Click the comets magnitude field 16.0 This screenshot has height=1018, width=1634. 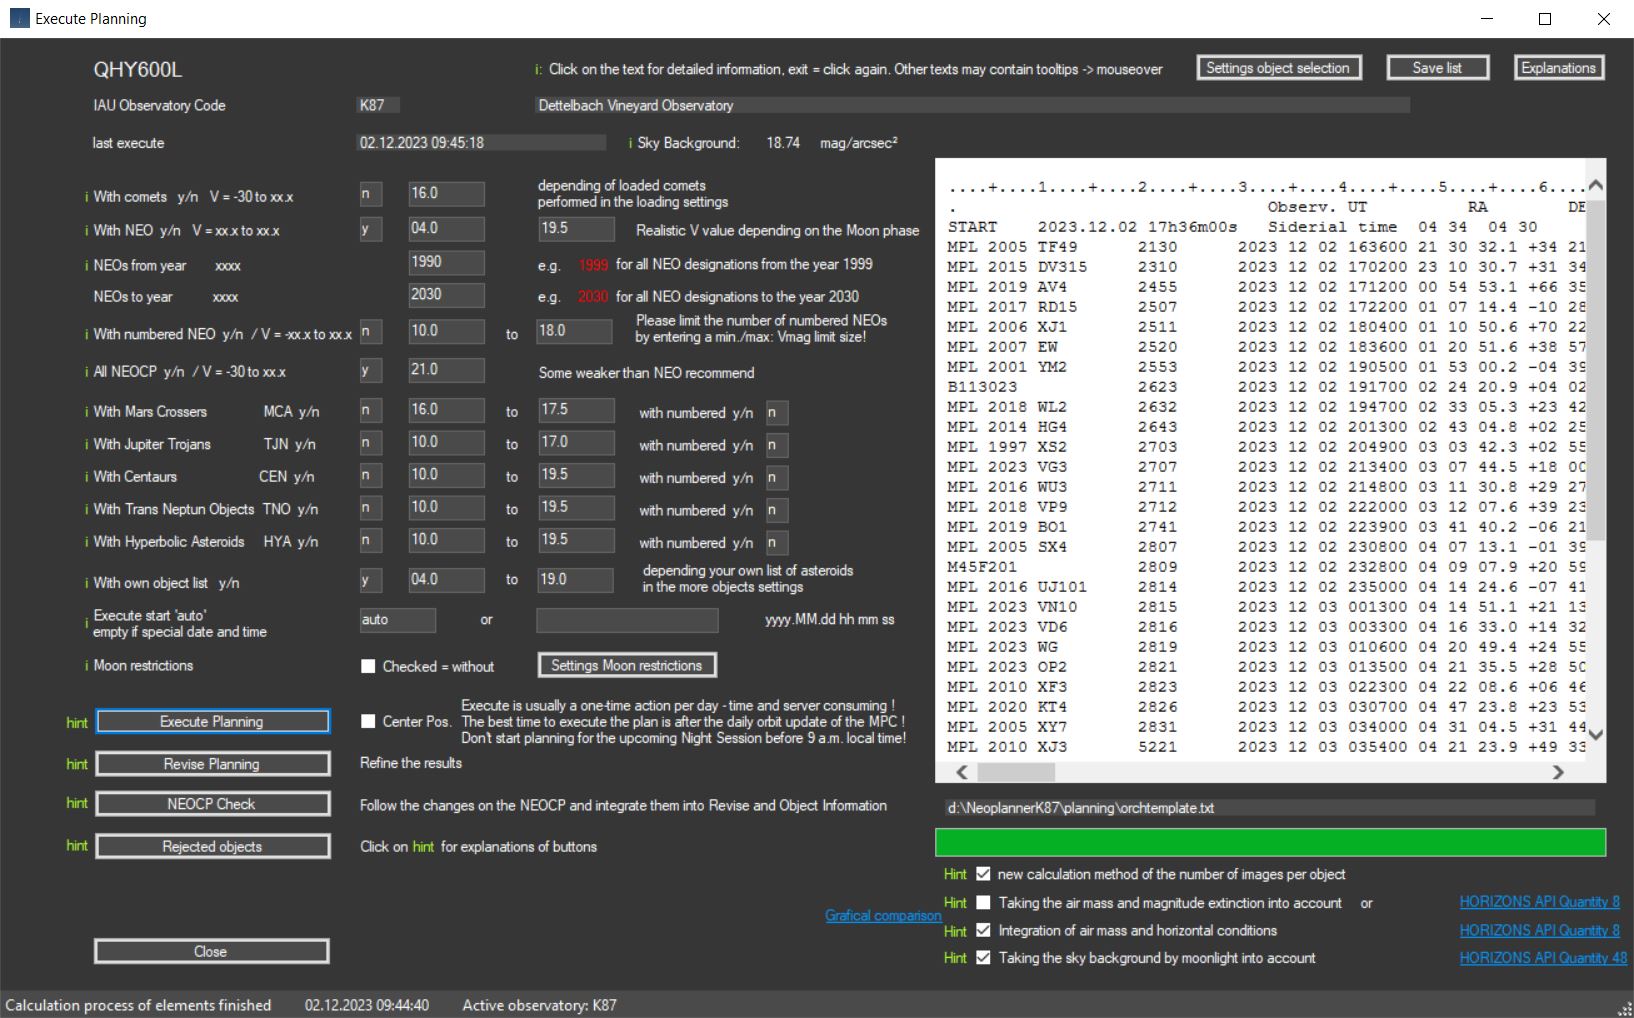point(446,194)
